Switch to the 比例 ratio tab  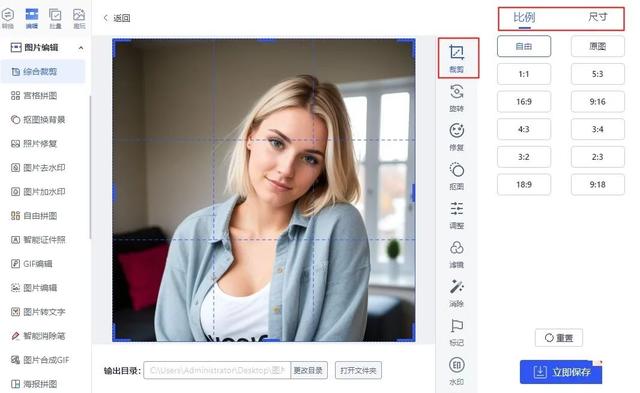coord(524,18)
